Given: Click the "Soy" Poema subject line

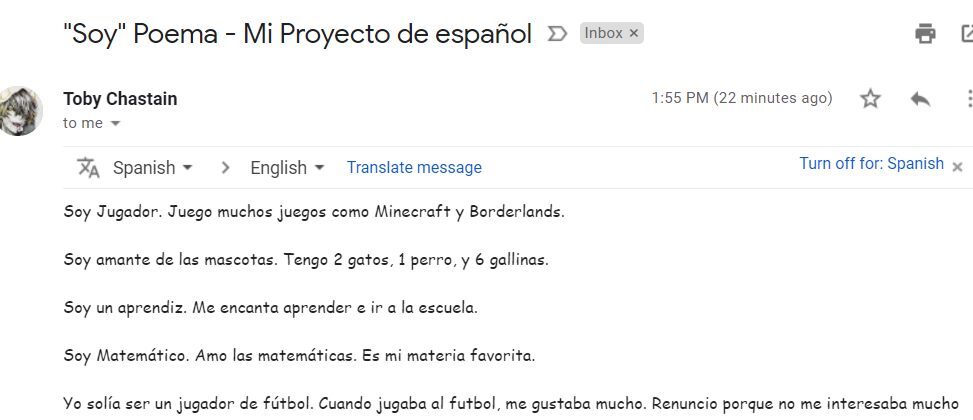Looking at the screenshot, I should (298, 34).
